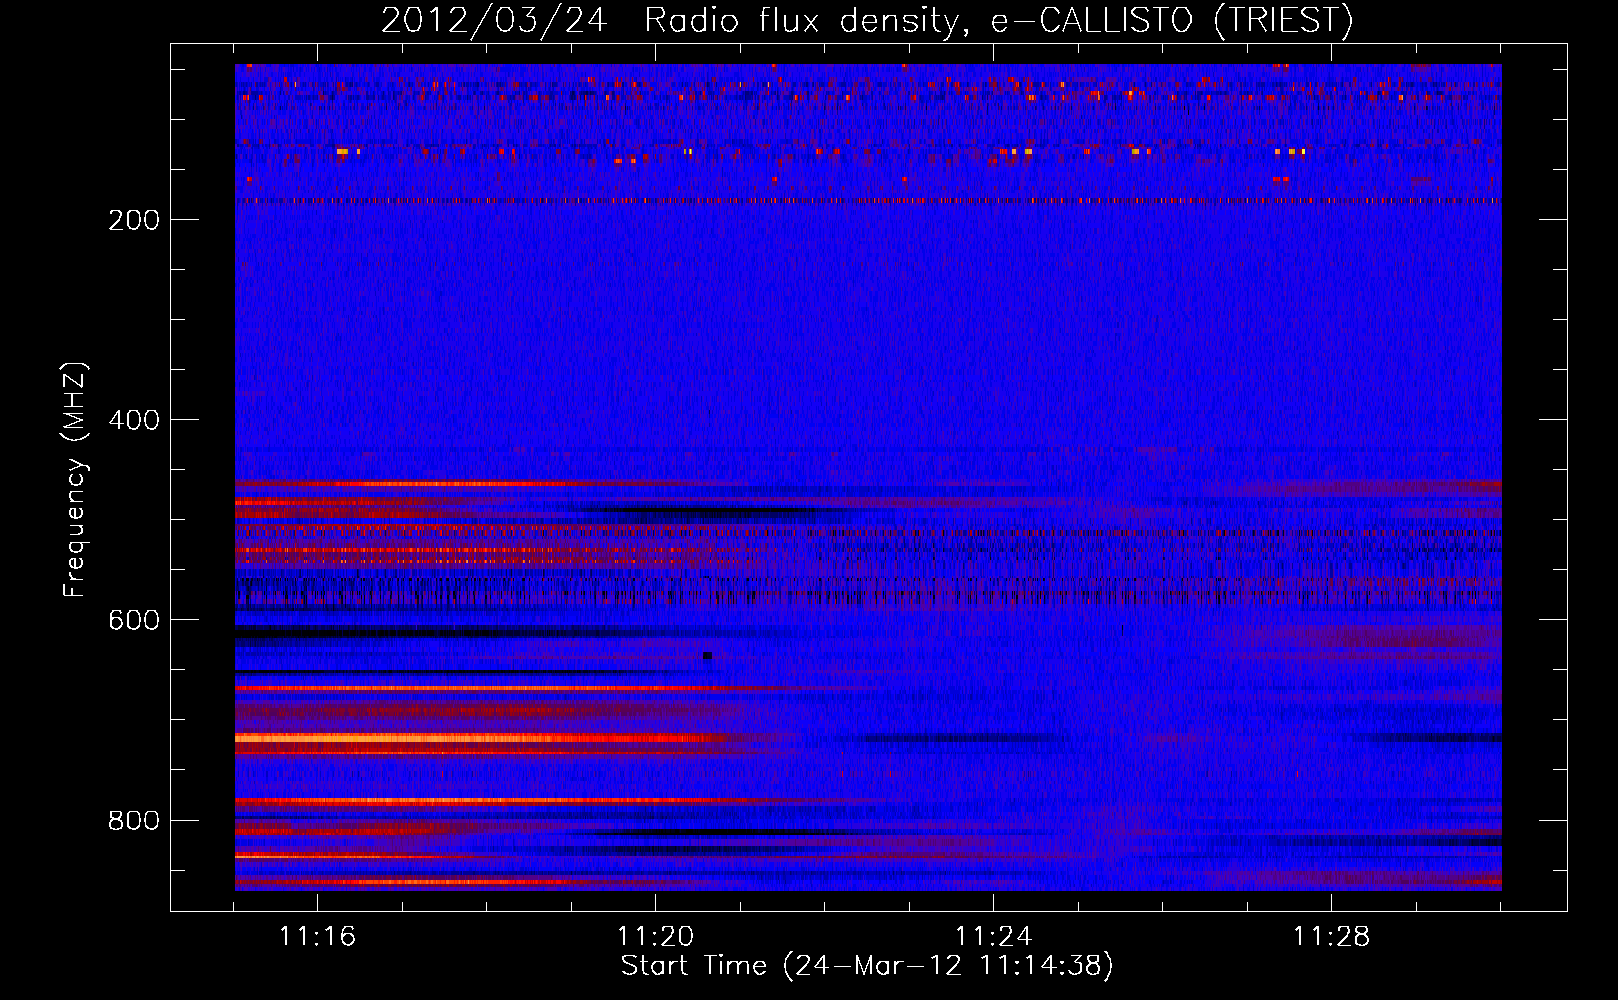The height and width of the screenshot is (1000, 1618).
Task: Click the 11:20 time tick label
Action: pos(655,937)
